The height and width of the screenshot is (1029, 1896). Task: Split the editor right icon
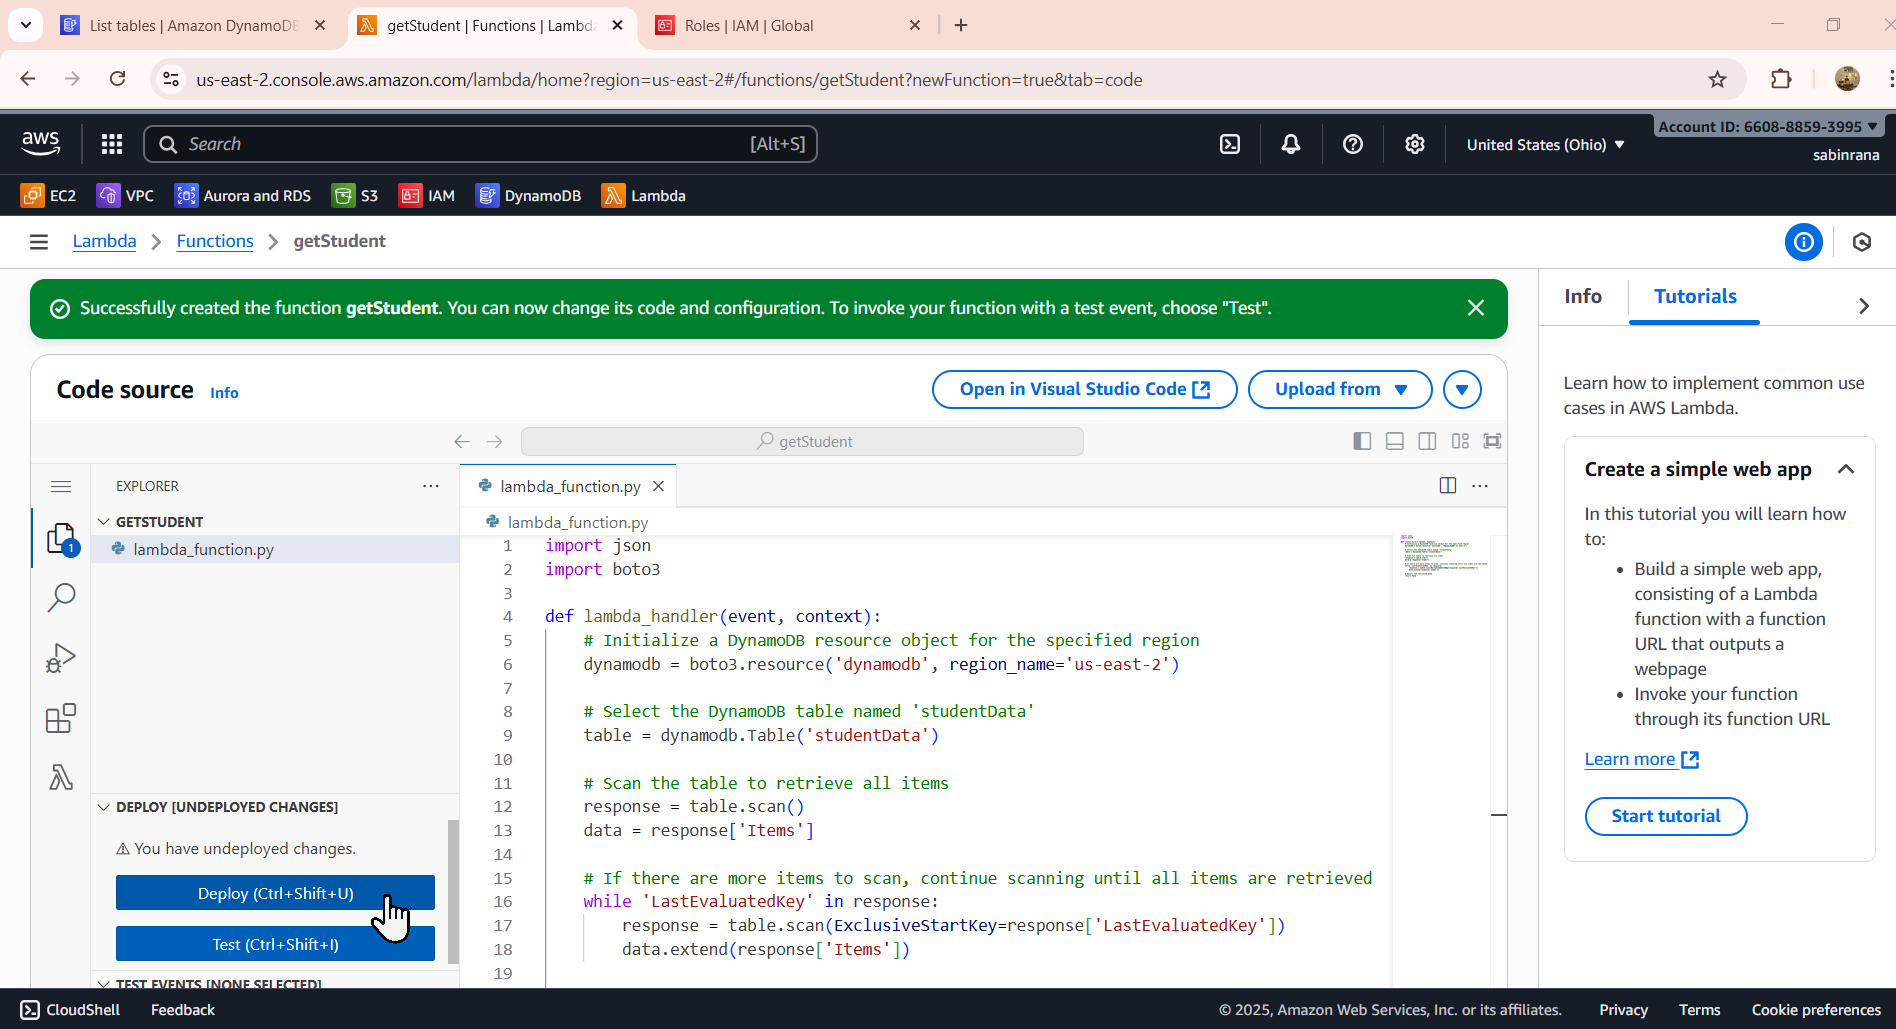(1447, 485)
